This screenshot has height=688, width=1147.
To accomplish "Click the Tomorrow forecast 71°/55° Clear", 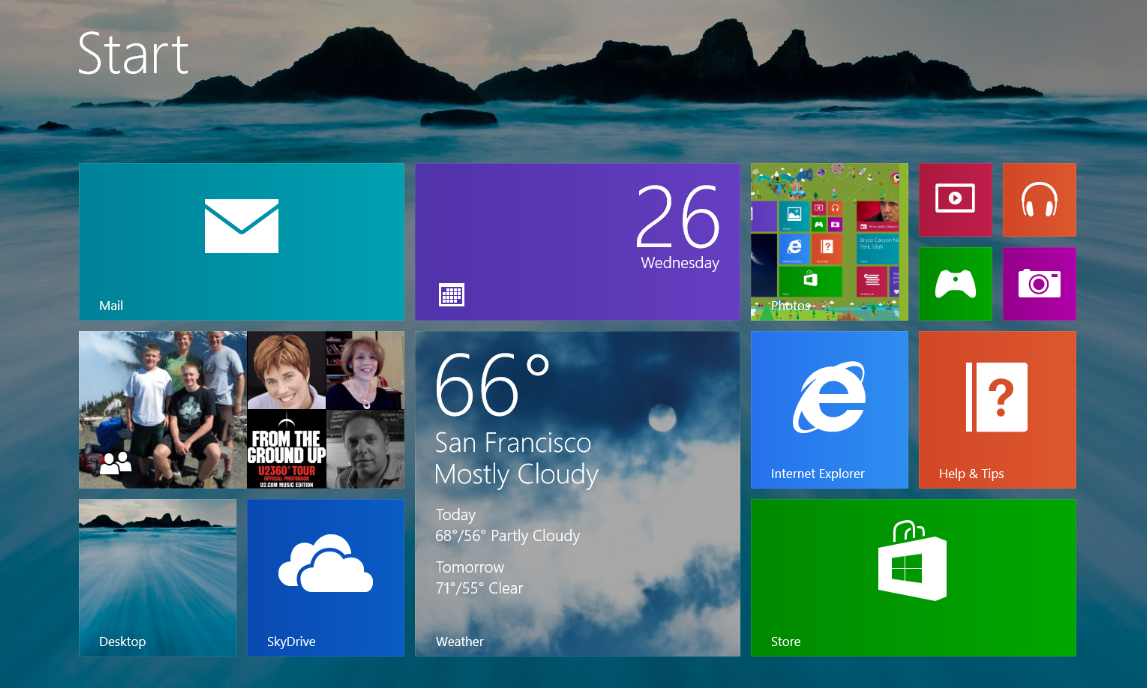I will point(479,588).
